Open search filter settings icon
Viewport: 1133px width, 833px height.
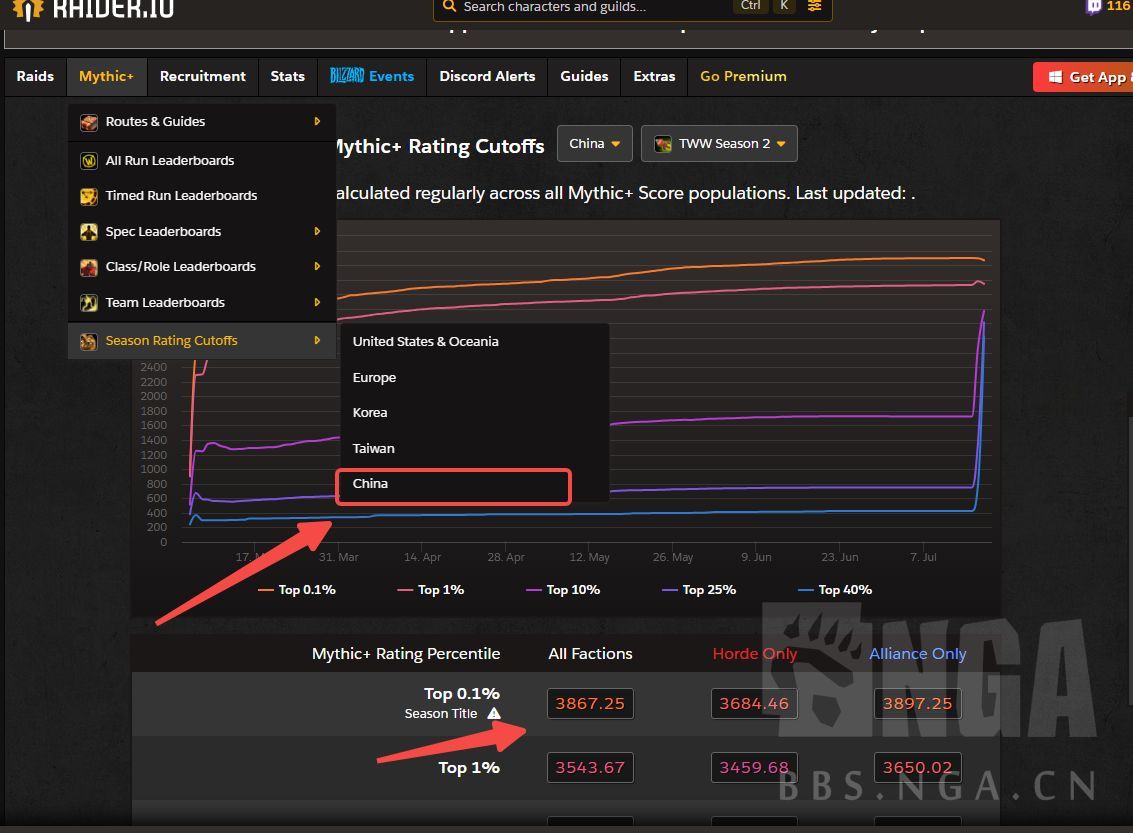pos(815,7)
